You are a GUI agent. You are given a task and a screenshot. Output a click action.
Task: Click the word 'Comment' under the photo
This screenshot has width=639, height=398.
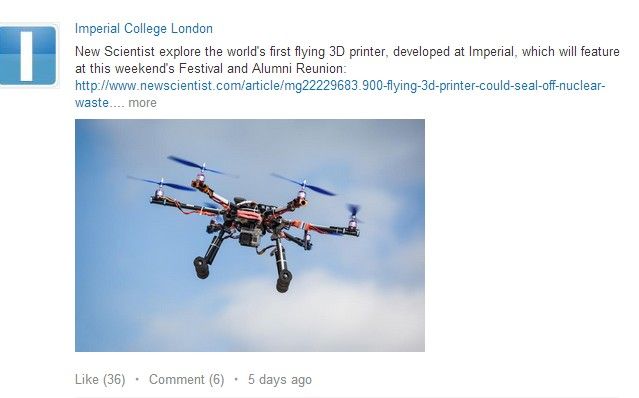tap(176, 379)
